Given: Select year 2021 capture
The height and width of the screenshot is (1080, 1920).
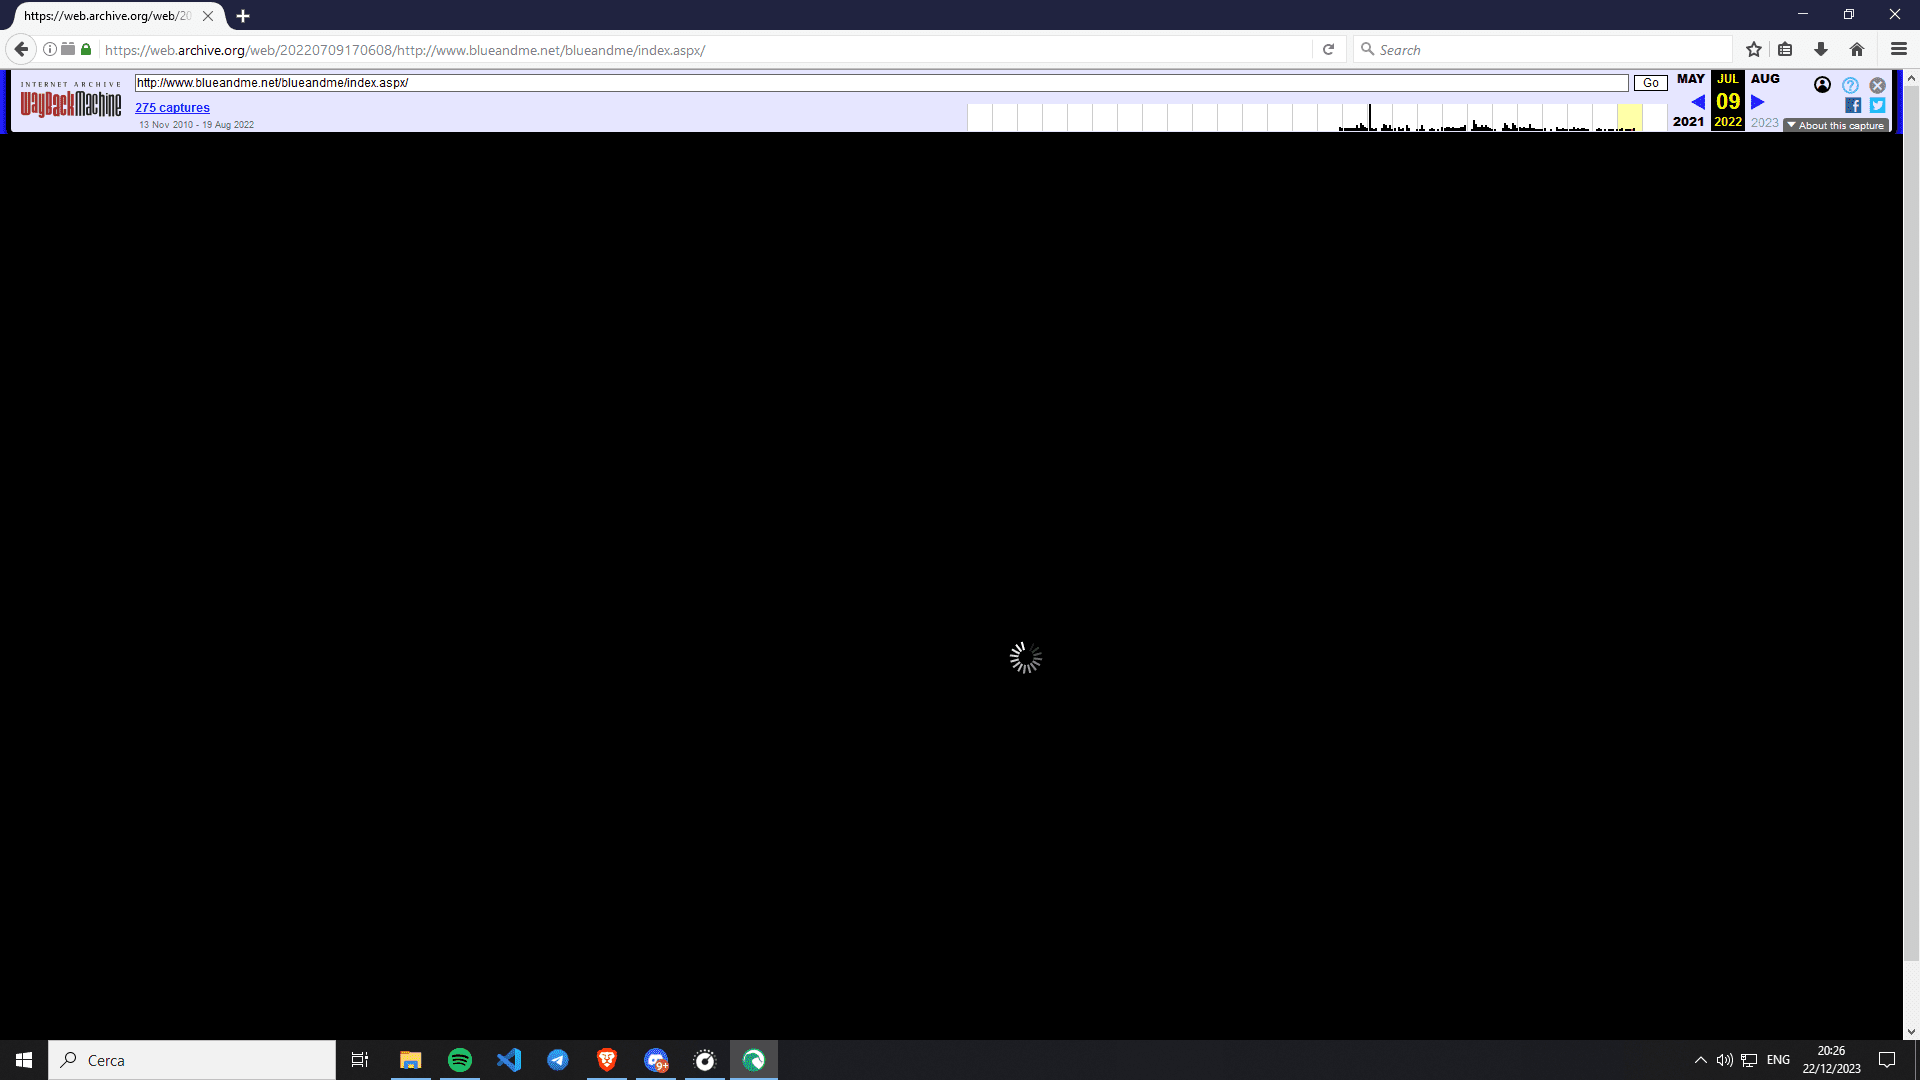Looking at the screenshot, I should tap(1688, 122).
